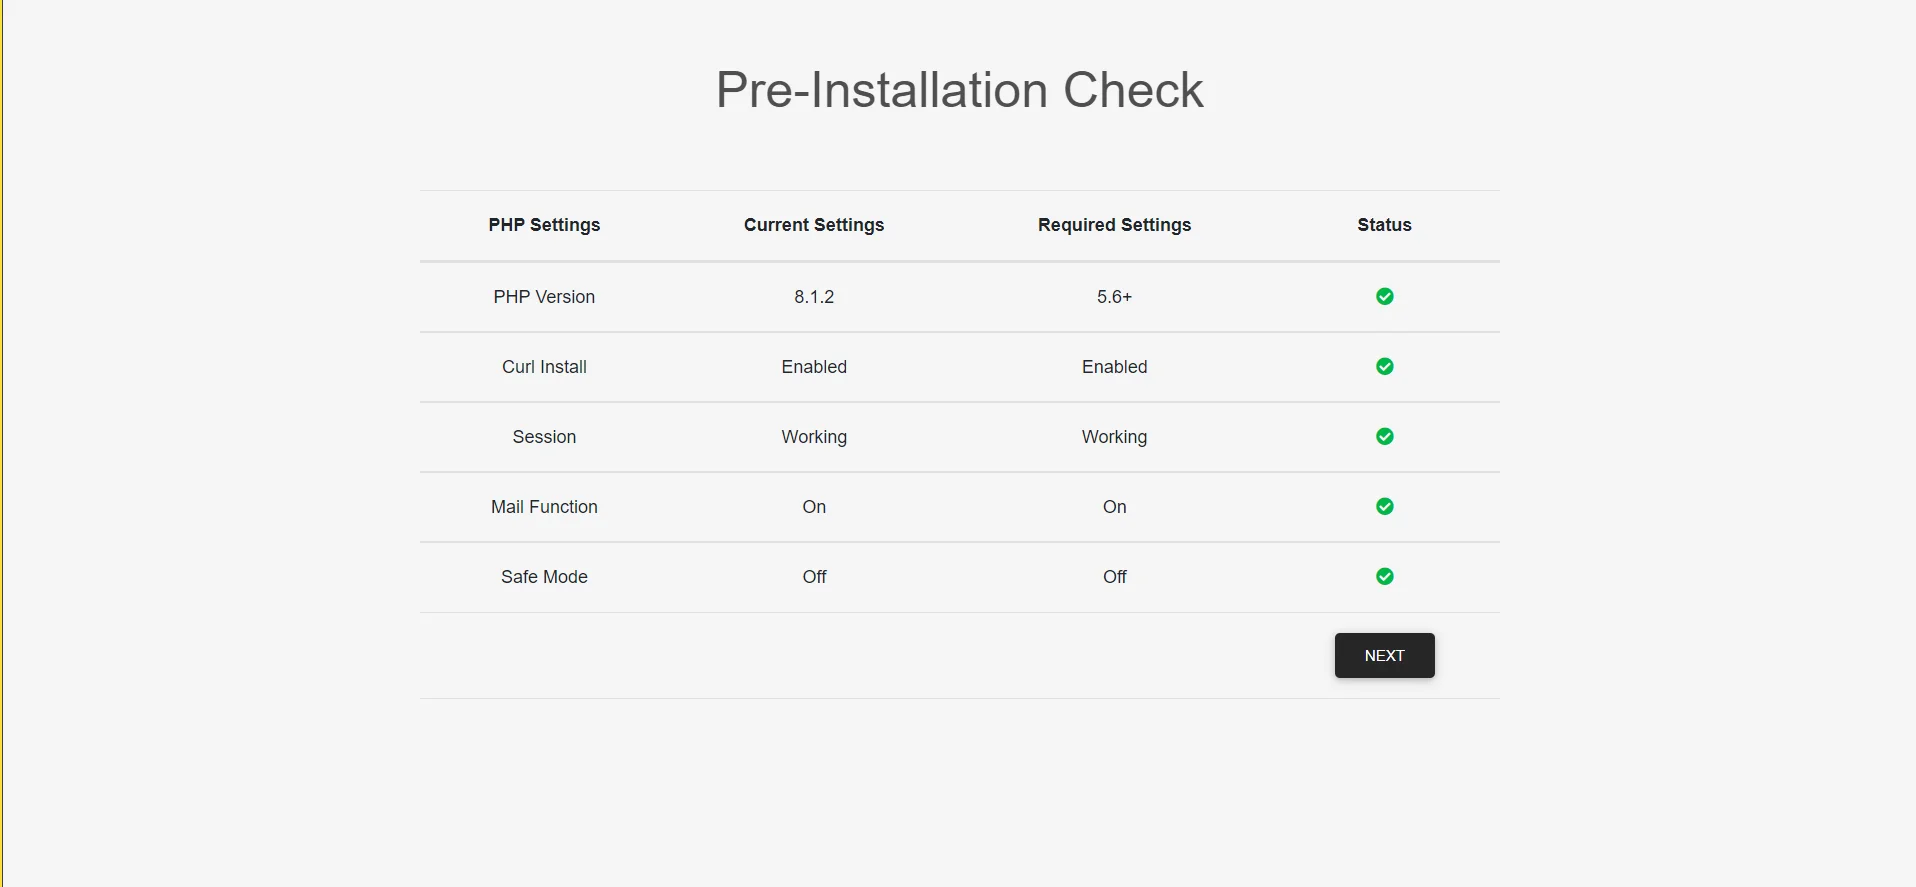Image resolution: width=1916 pixels, height=887 pixels.
Task: Click the Current Settings column header
Action: pyautogui.click(x=814, y=225)
